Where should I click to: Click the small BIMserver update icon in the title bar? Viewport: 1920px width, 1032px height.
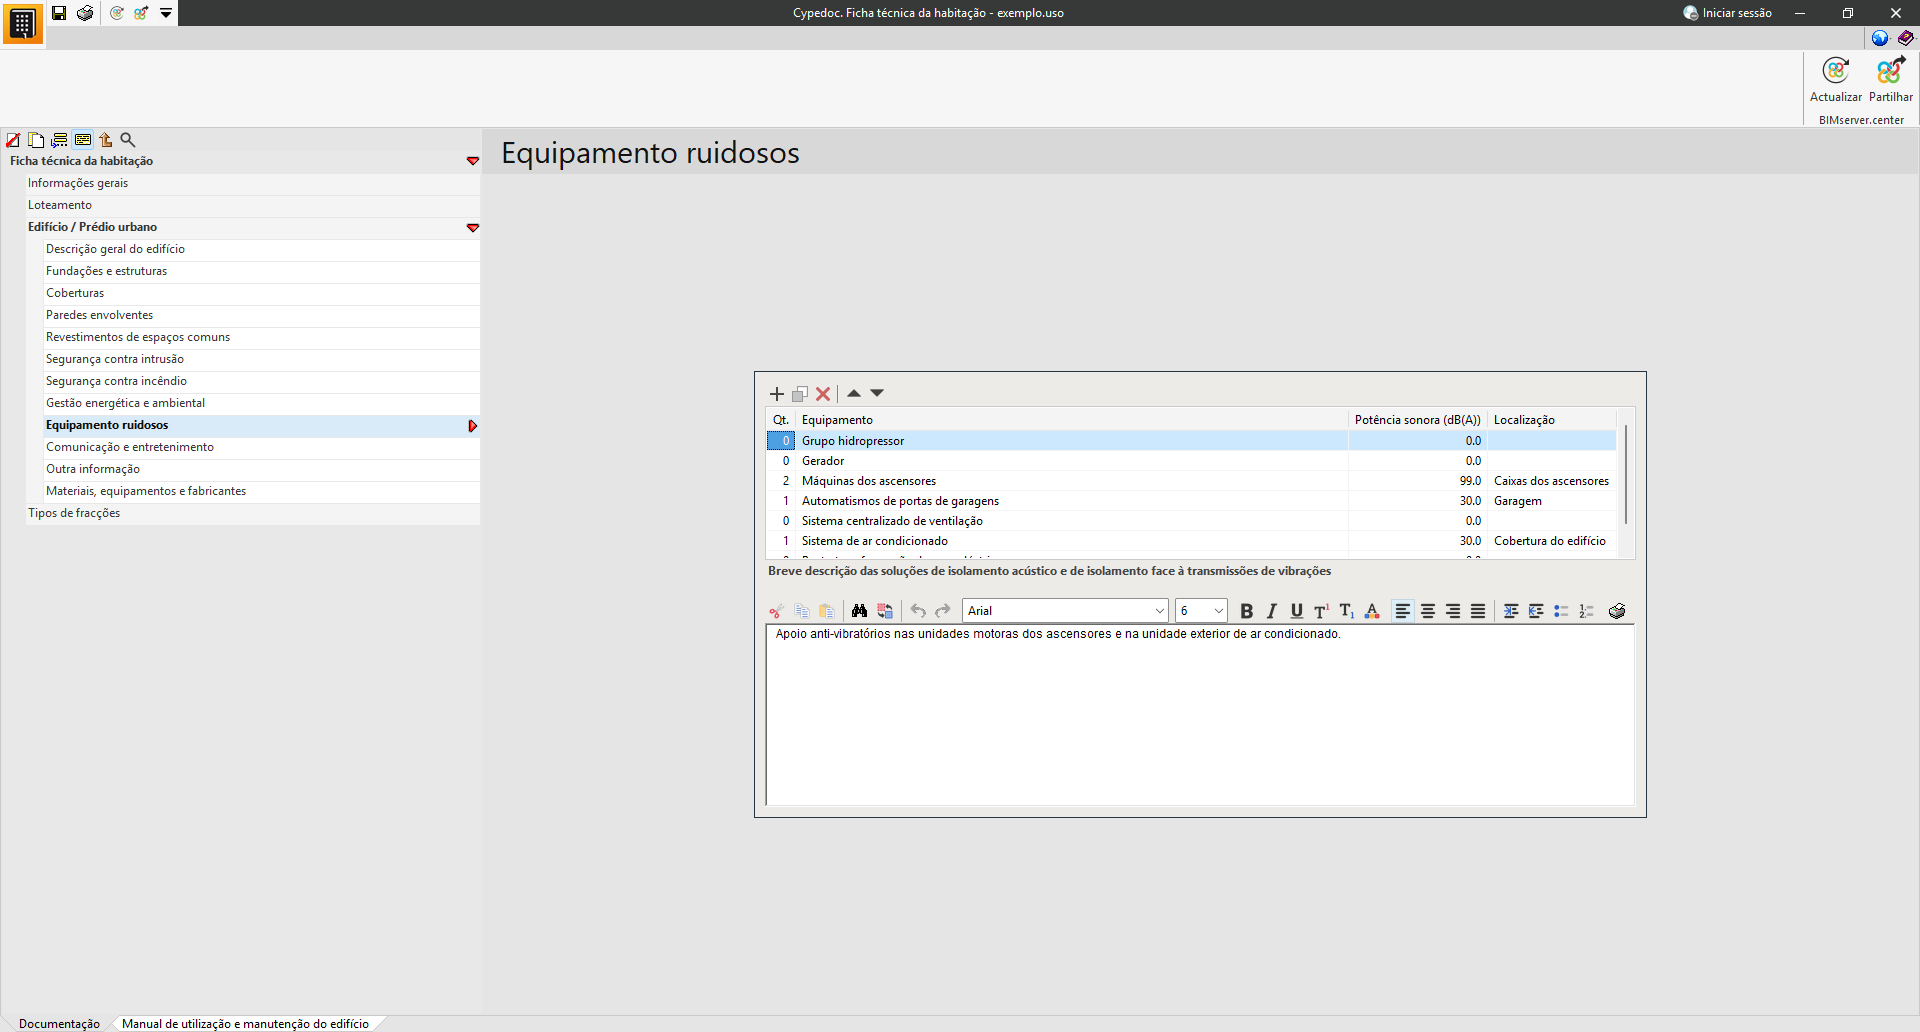click(117, 13)
